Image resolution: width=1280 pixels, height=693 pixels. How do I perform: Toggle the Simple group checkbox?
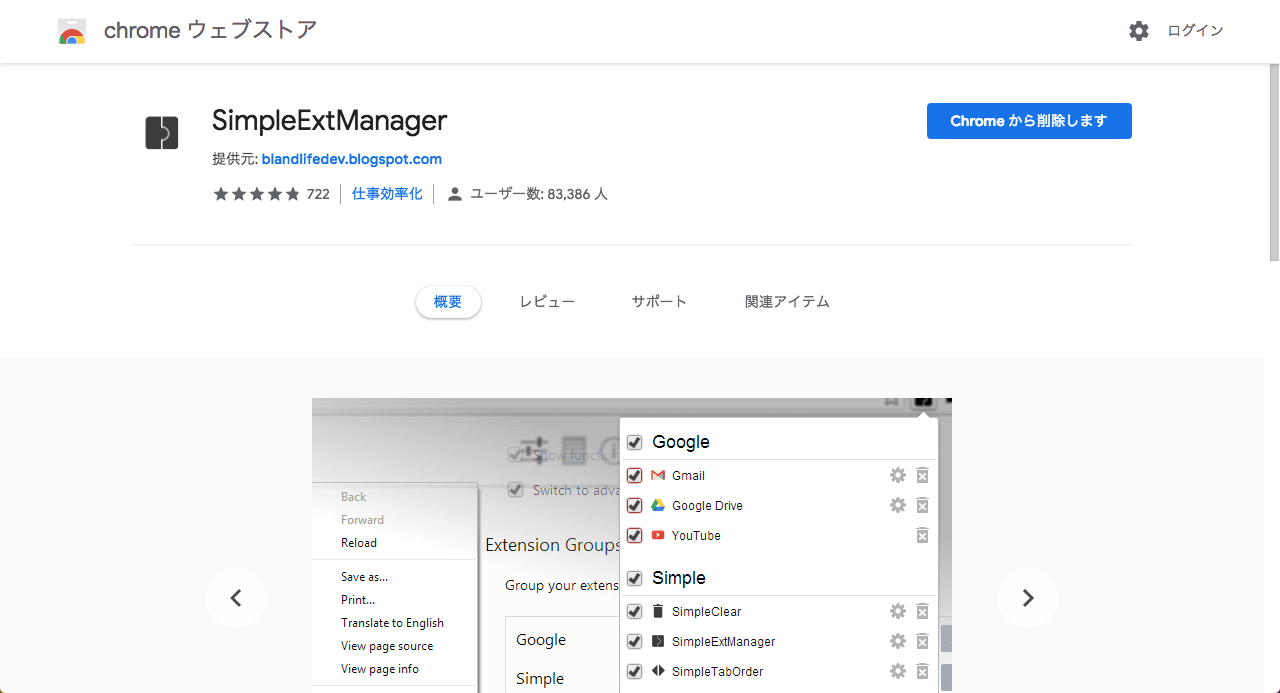[x=634, y=578]
